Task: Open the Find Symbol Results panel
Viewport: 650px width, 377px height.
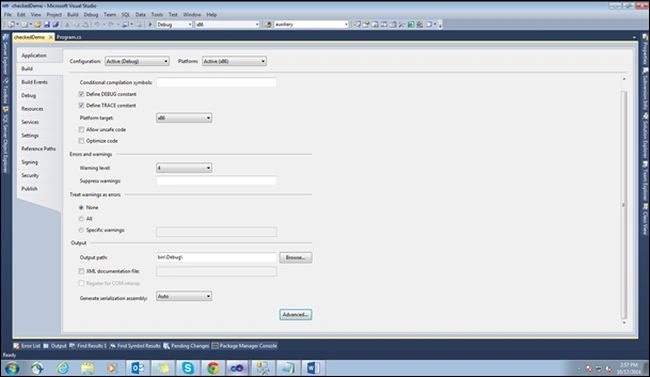Action: click(135, 345)
